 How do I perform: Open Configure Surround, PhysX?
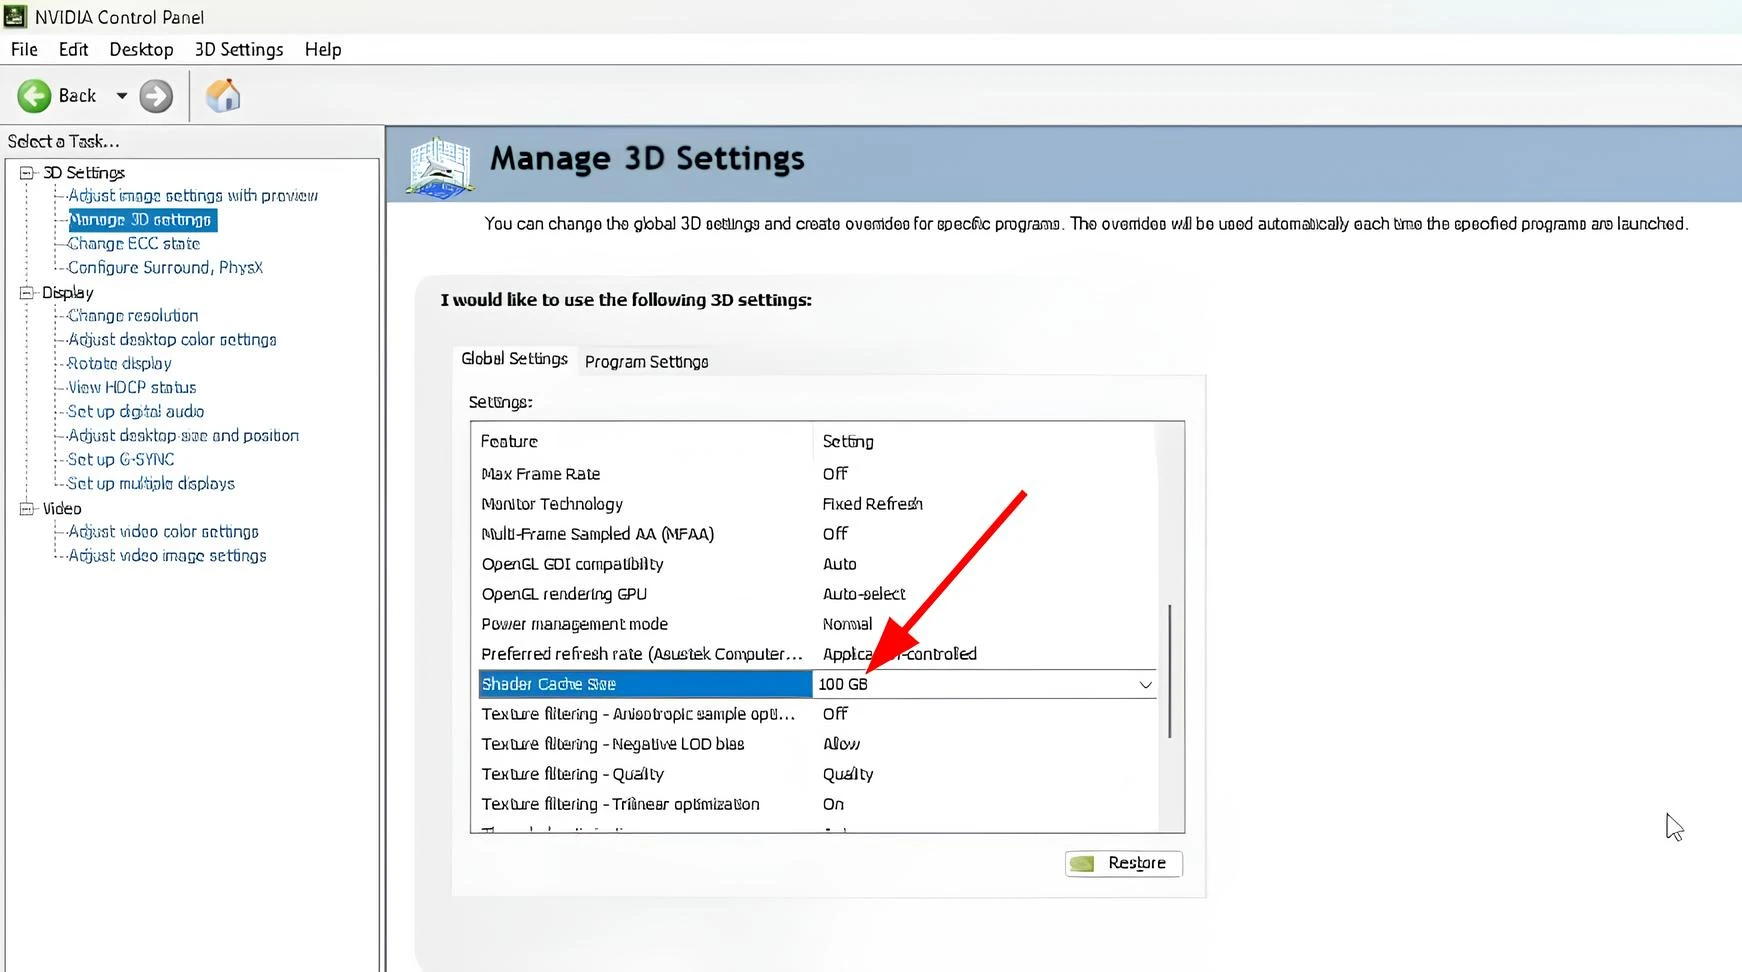pos(165,268)
